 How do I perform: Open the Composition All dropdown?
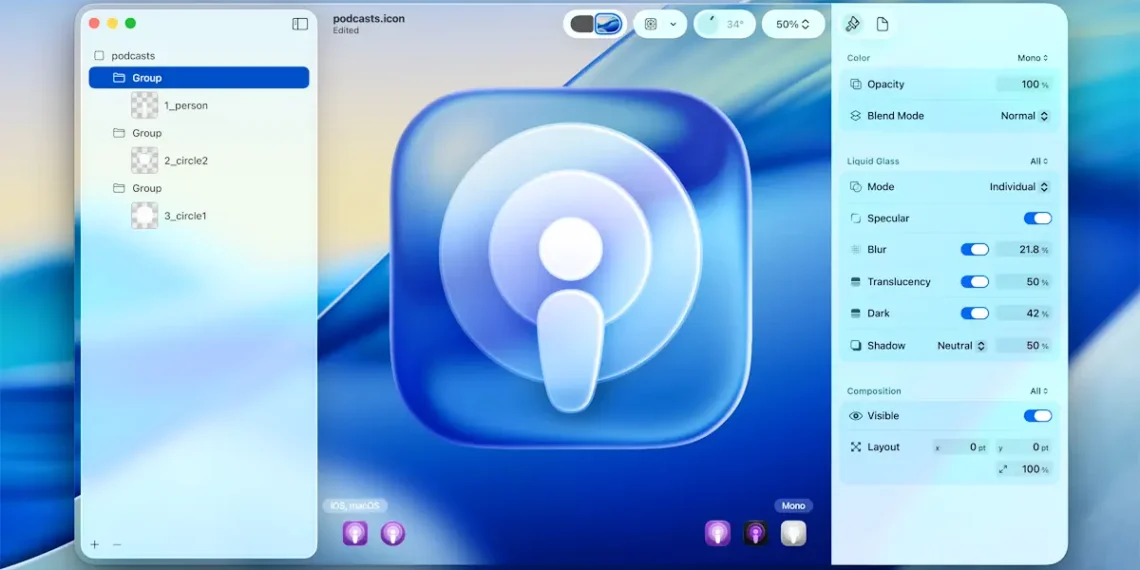click(x=1039, y=391)
